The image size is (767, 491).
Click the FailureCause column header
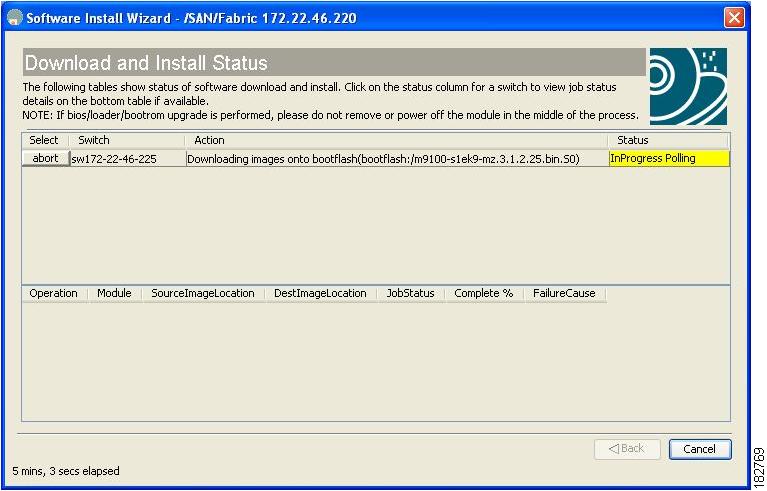pos(564,293)
